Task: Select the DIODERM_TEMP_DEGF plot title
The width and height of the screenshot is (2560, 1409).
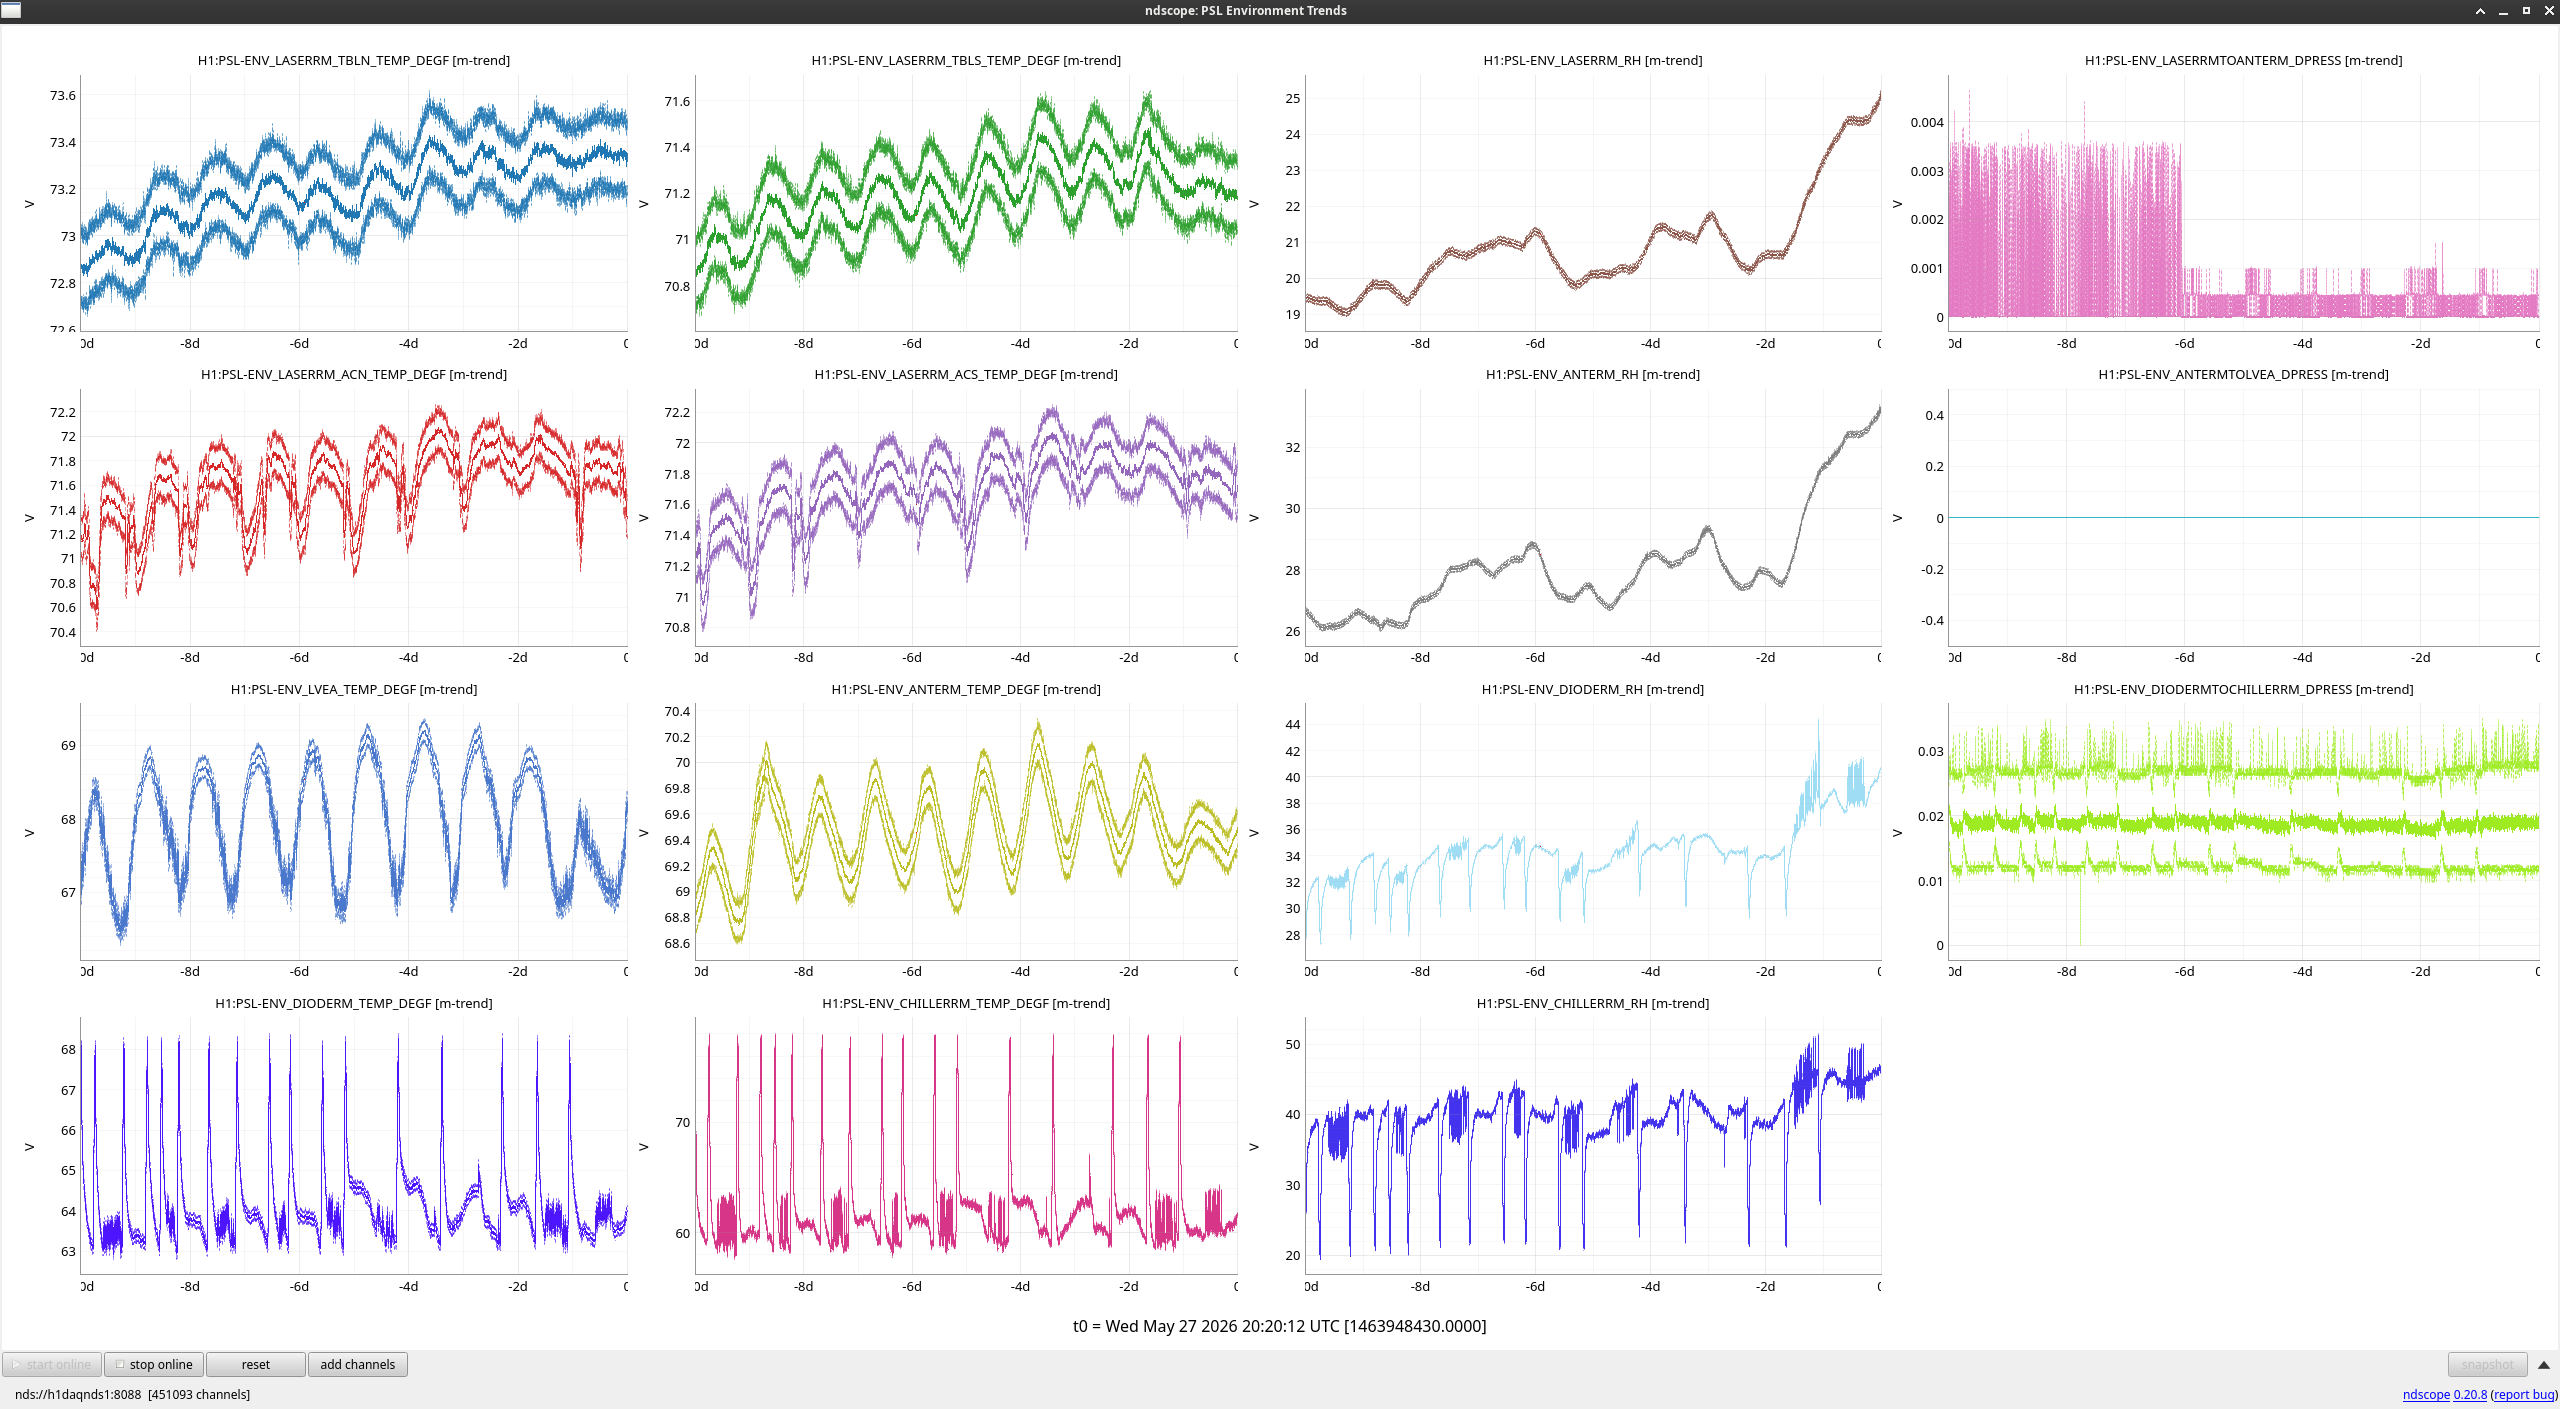Action: point(354,1003)
